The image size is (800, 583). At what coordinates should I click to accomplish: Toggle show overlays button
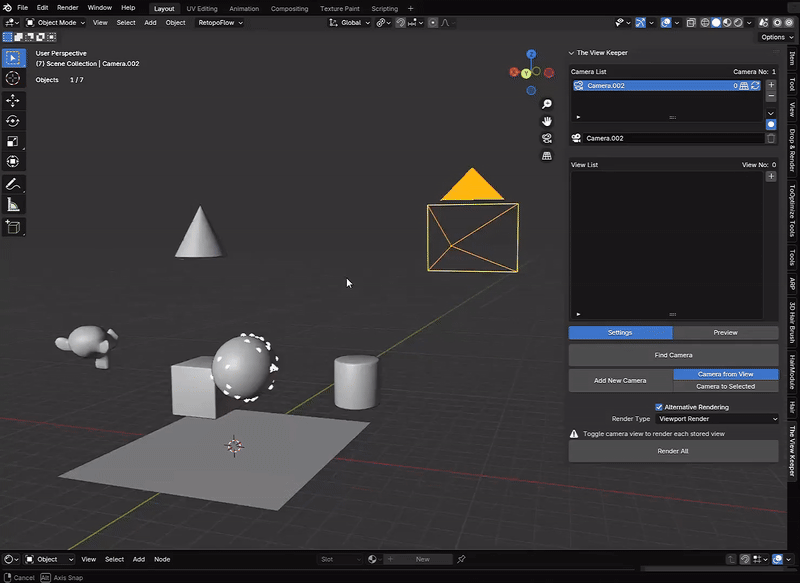pyautogui.click(x=666, y=22)
